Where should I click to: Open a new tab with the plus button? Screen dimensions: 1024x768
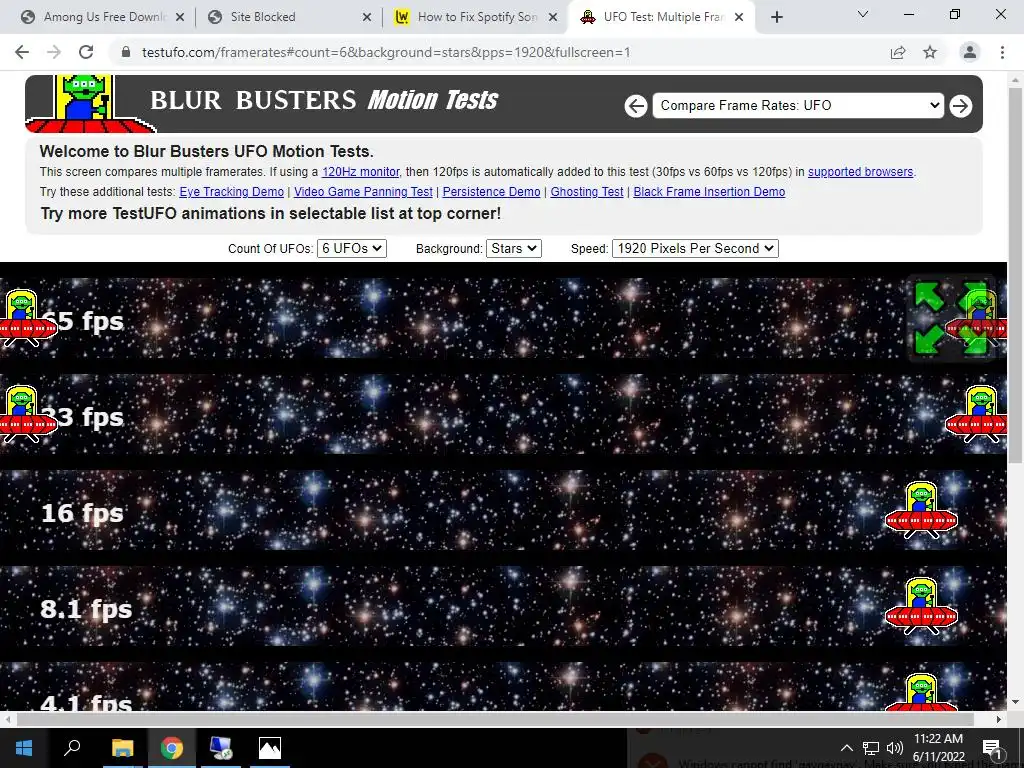coord(776,17)
